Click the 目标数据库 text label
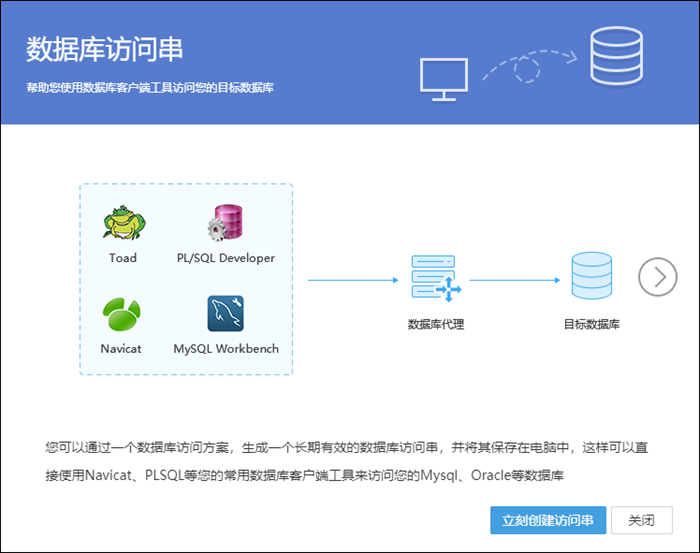The image size is (700, 553). (x=591, y=324)
